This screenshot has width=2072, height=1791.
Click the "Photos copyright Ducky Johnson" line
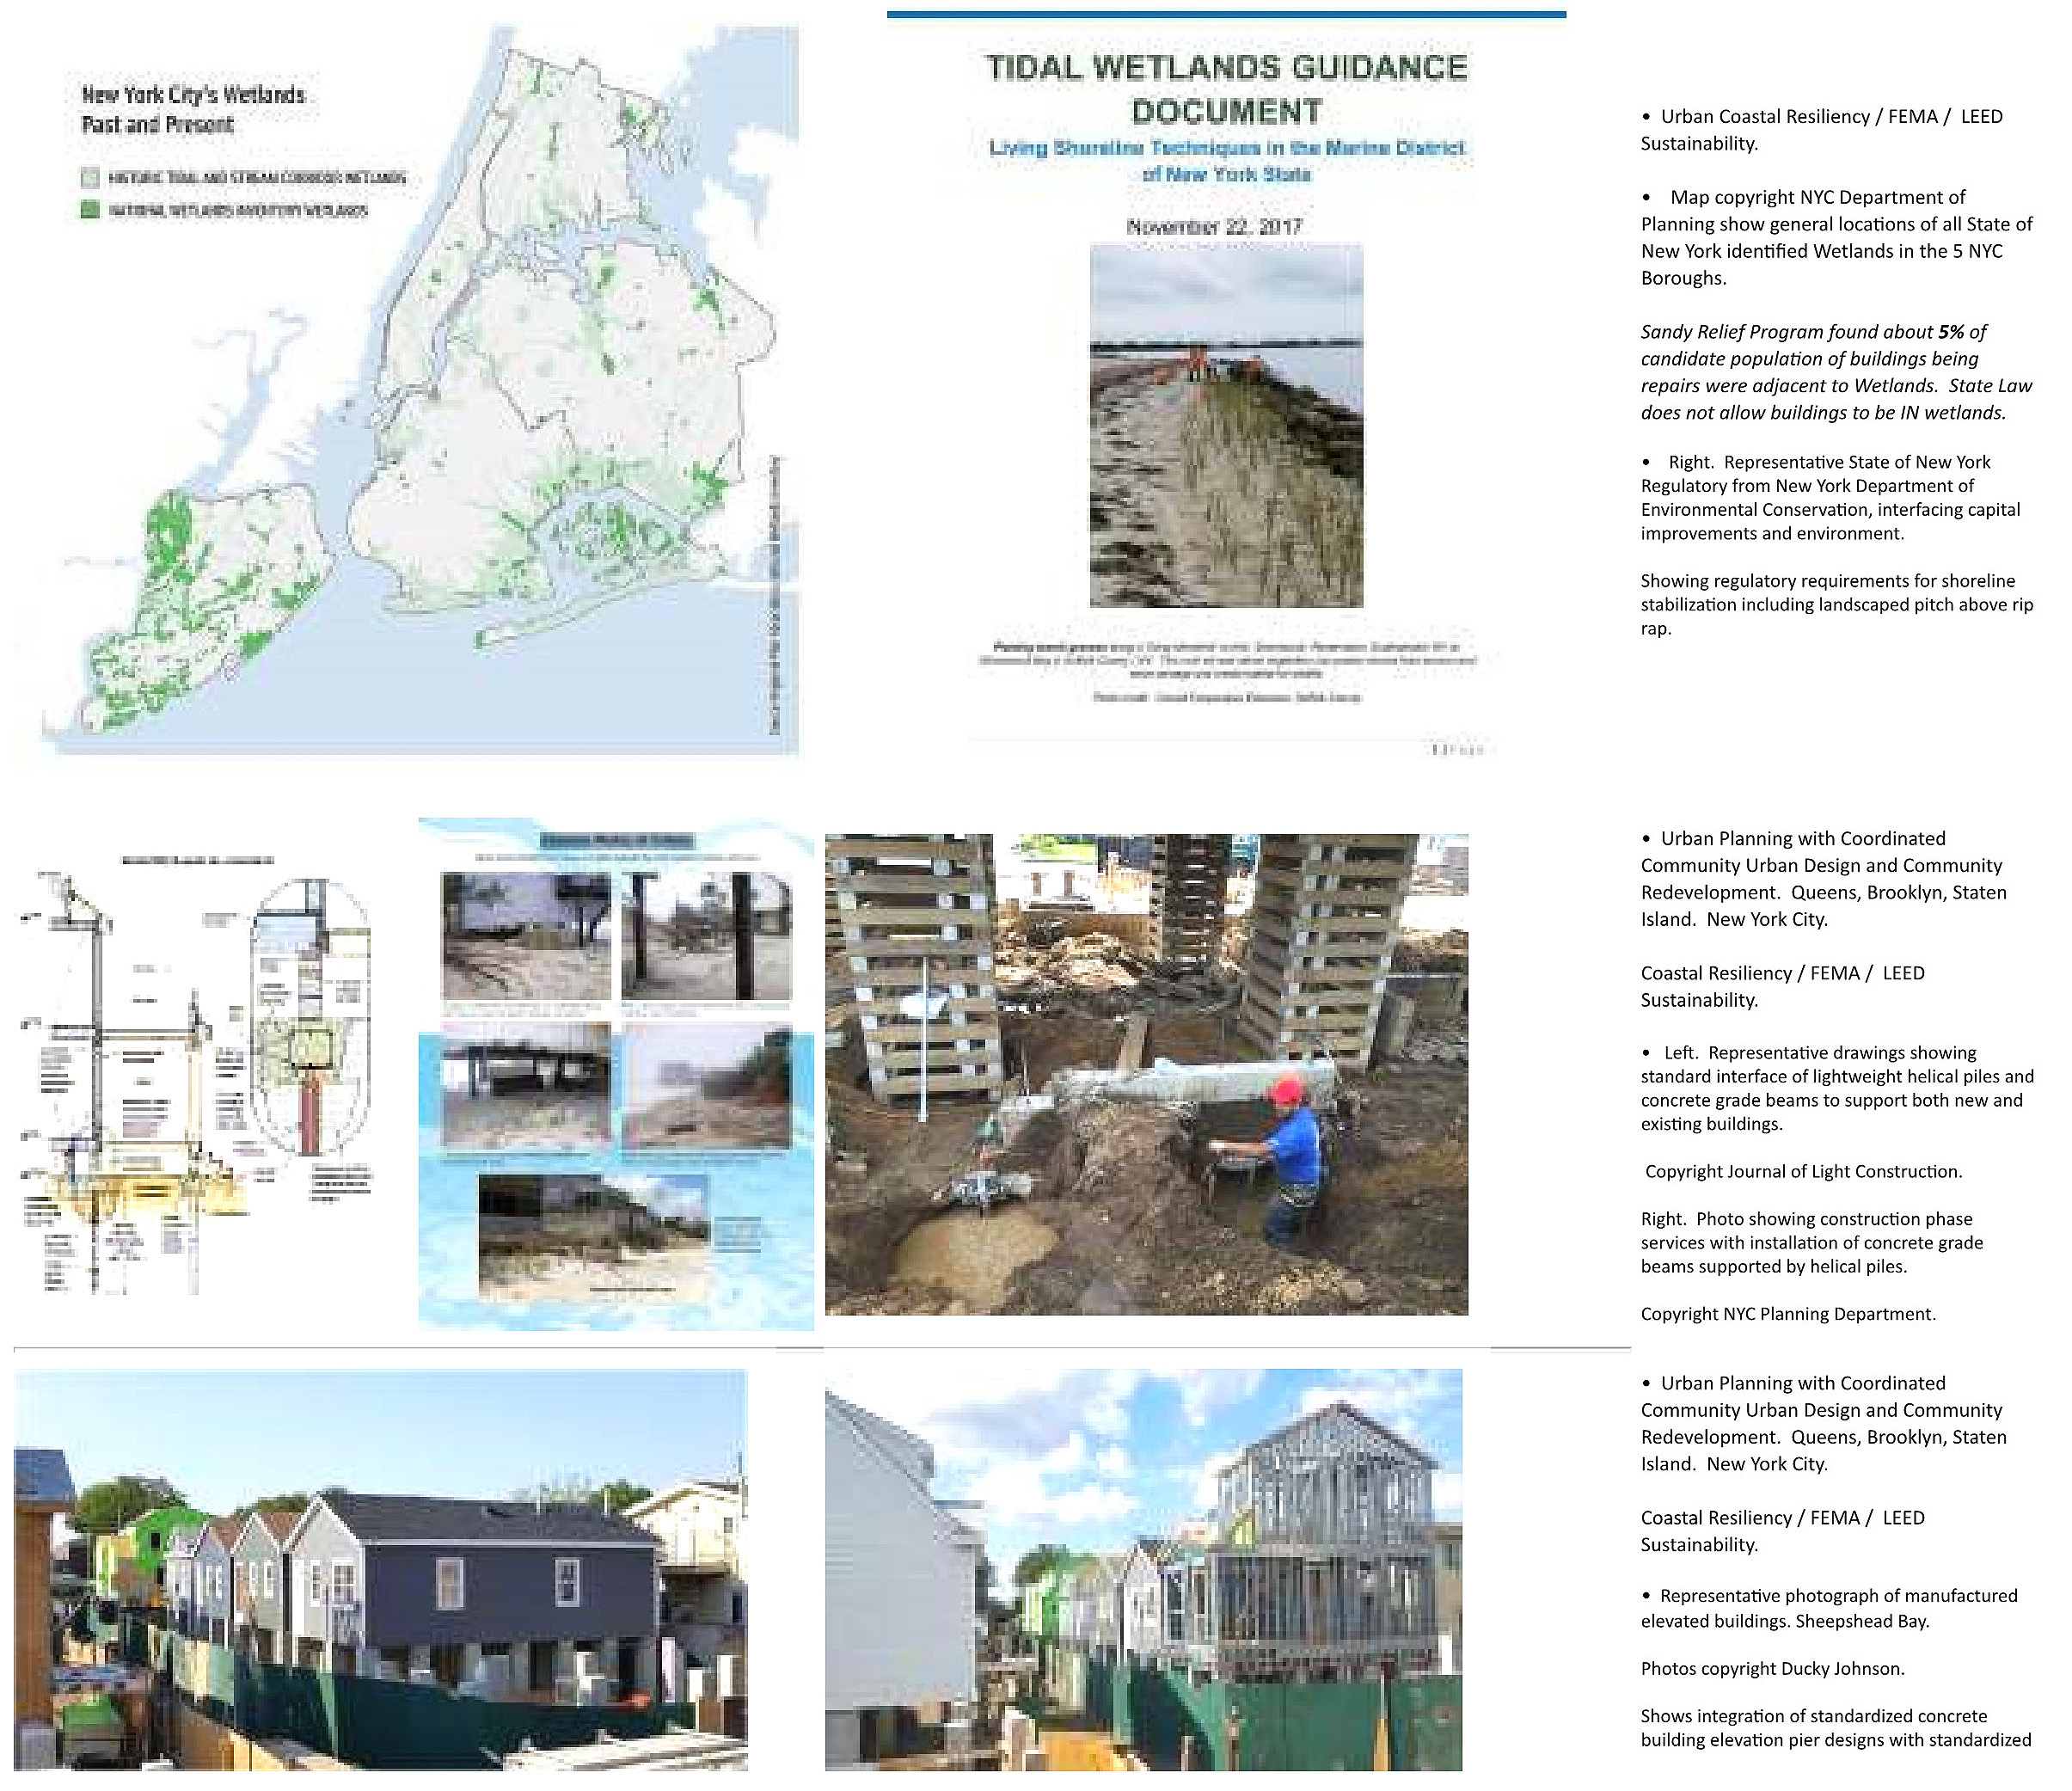pos(1772,1668)
